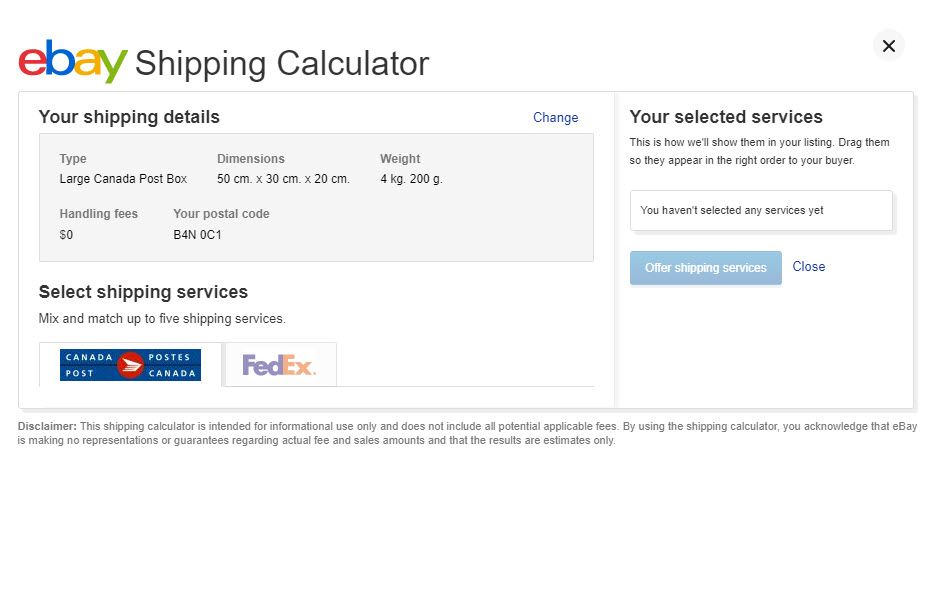Click the package dimensions value

pos(283,179)
